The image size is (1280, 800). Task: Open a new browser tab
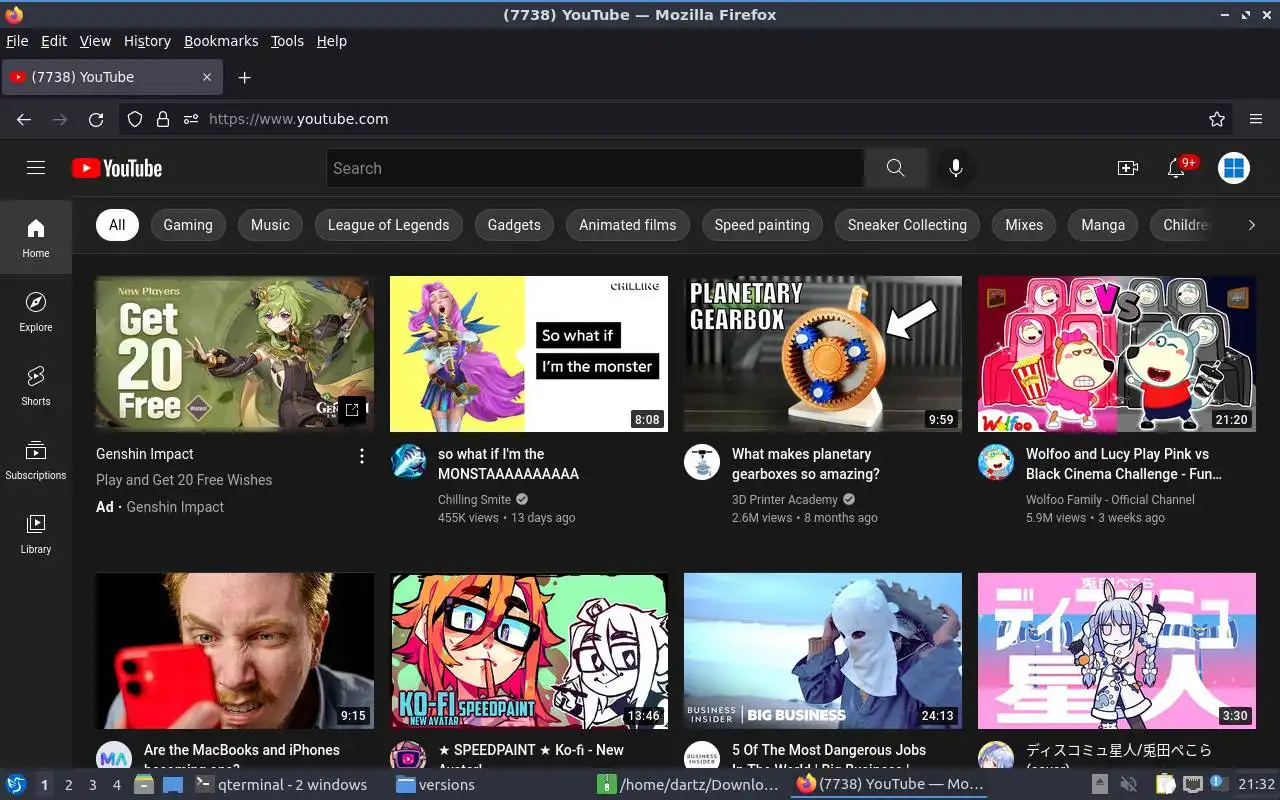click(244, 77)
